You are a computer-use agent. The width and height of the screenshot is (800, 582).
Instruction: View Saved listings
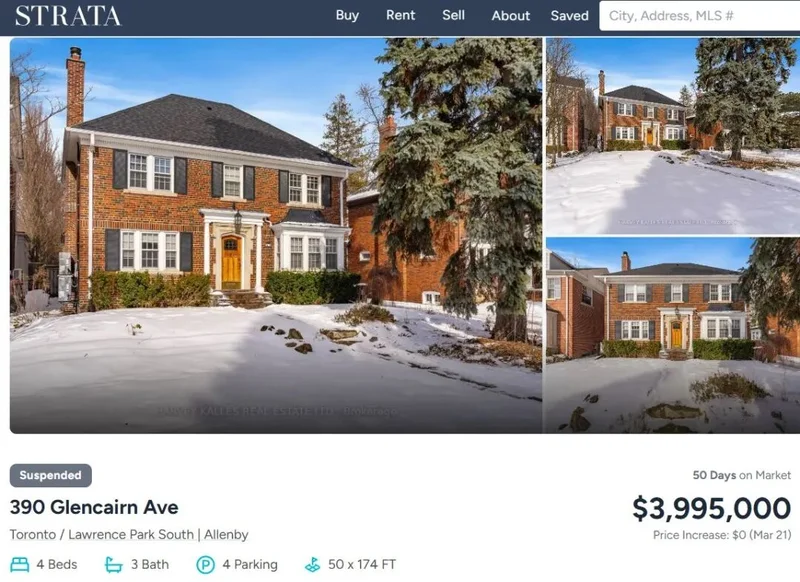(x=569, y=16)
